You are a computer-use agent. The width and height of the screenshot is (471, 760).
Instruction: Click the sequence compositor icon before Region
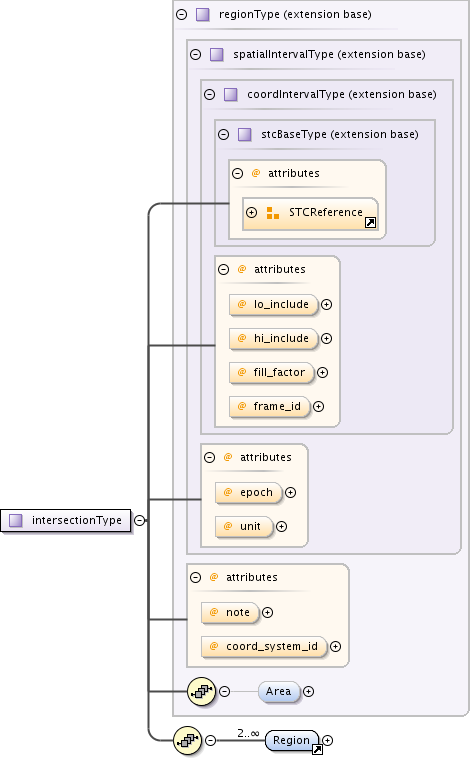[188, 741]
